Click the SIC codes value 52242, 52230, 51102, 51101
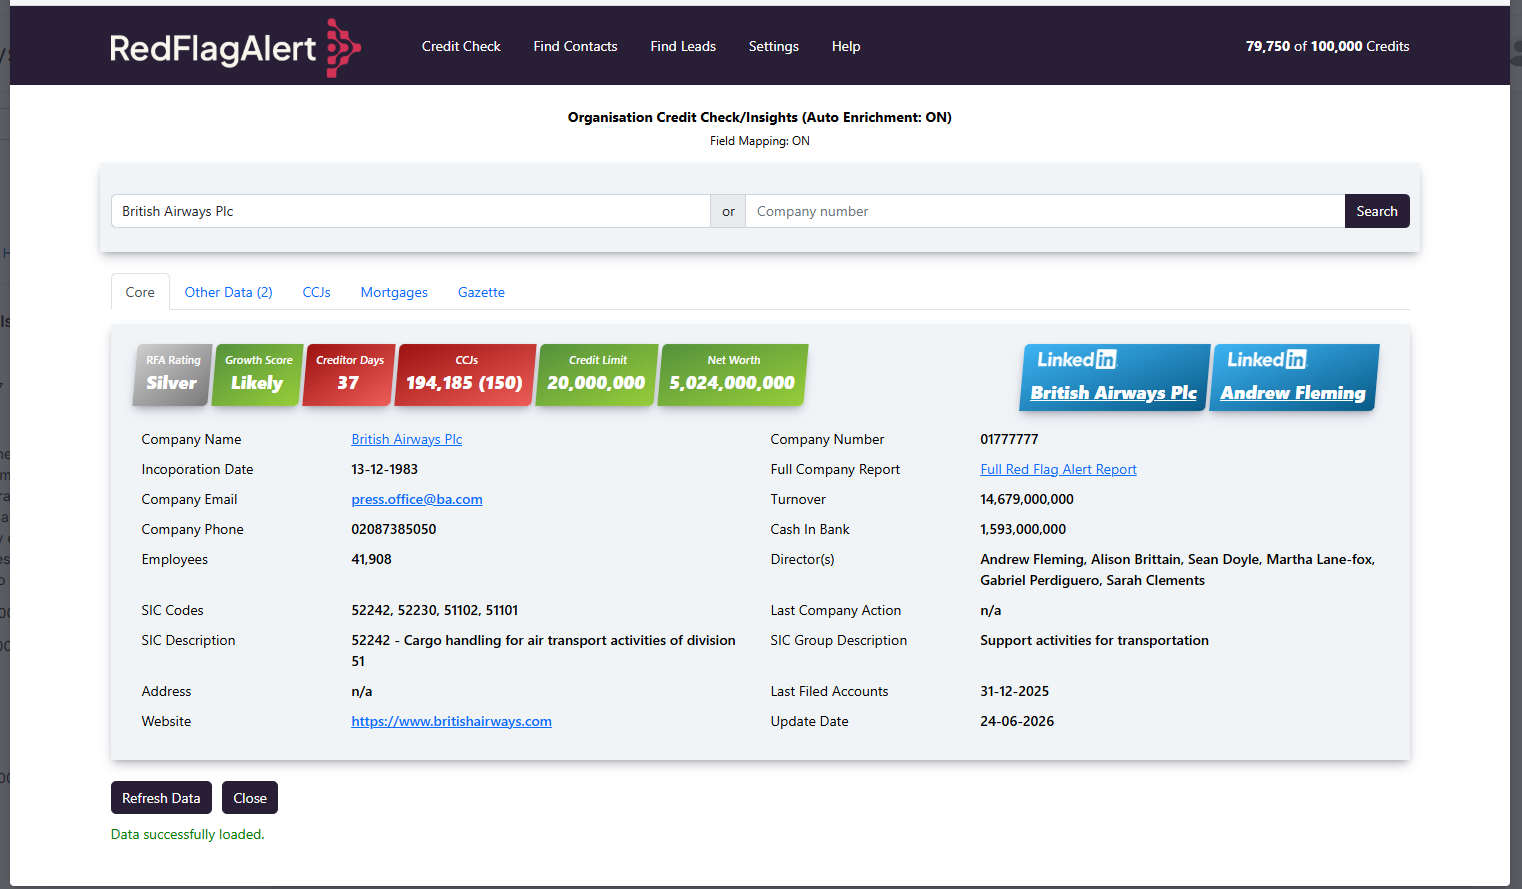 tap(435, 610)
